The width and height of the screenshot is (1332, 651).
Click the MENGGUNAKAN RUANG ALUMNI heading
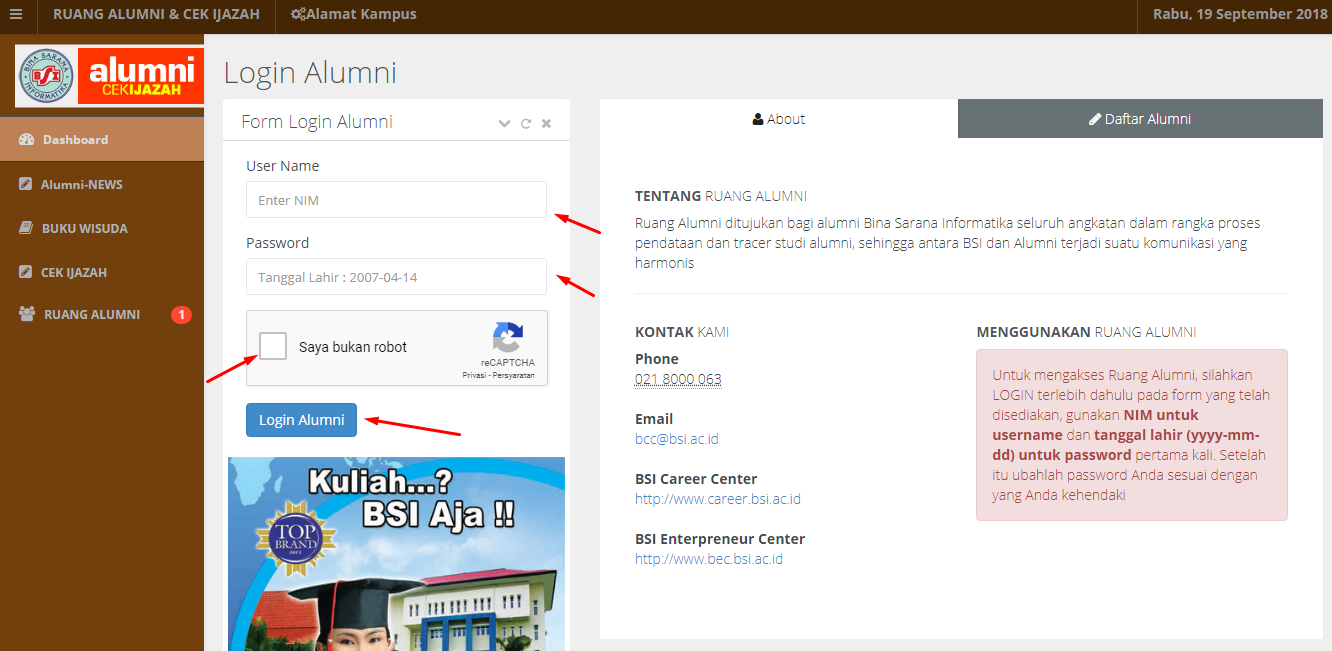point(1086,332)
